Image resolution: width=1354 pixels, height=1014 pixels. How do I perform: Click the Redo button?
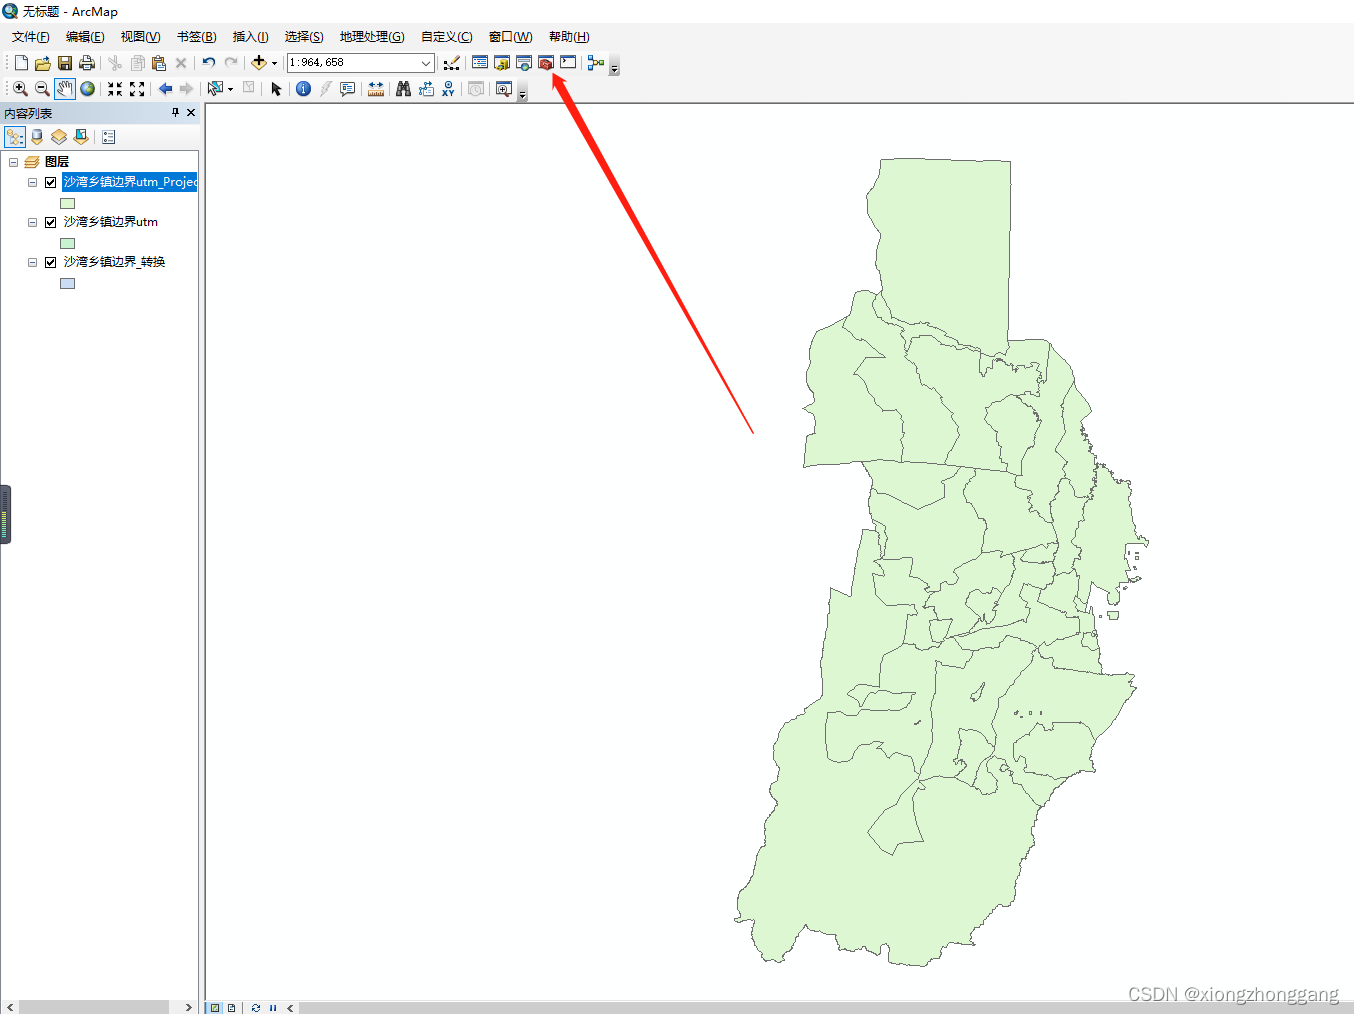231,62
